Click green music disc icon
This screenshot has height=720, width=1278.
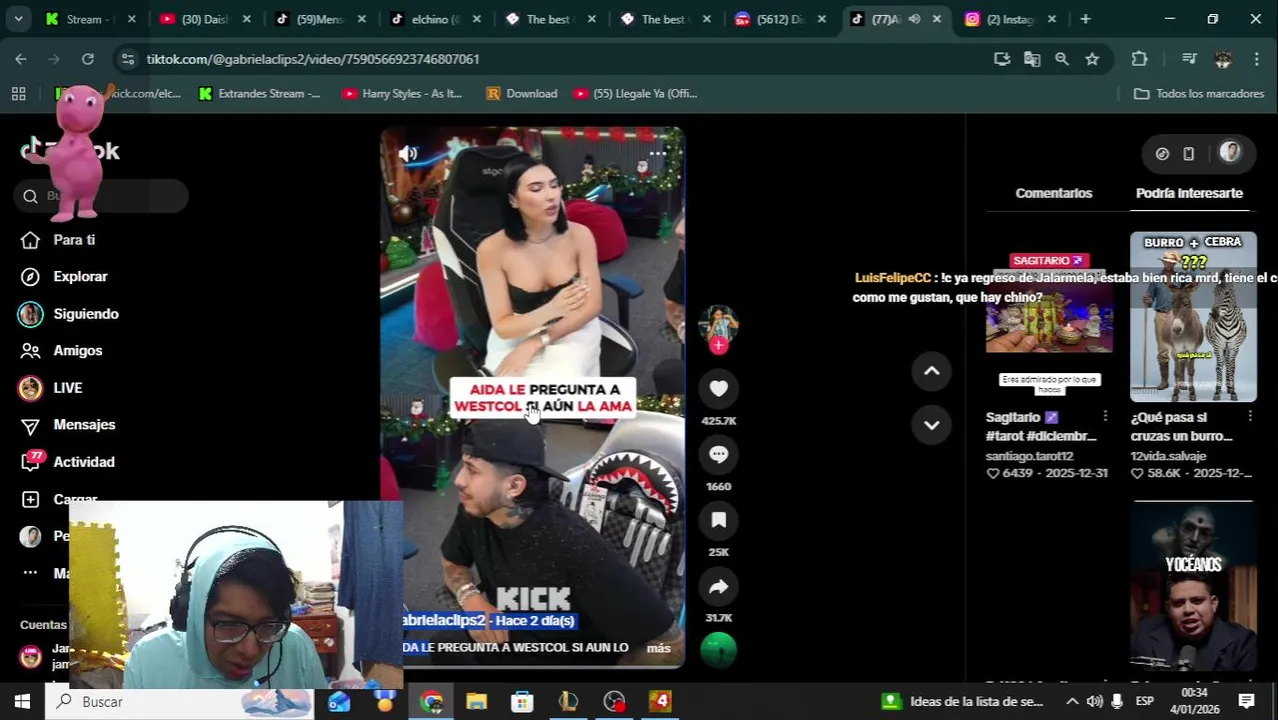tap(718, 650)
